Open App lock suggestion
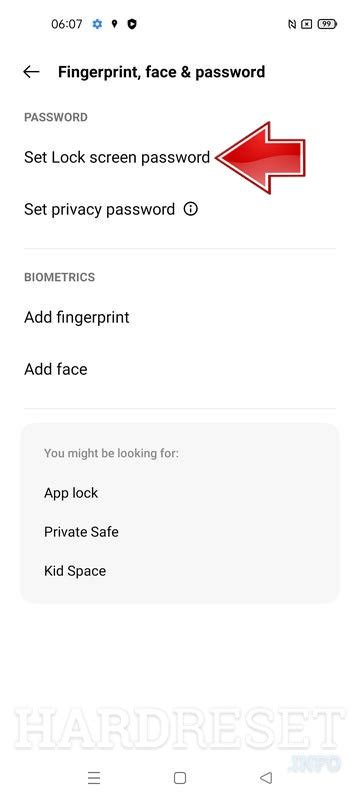This screenshot has height=800, width=360. (71, 493)
